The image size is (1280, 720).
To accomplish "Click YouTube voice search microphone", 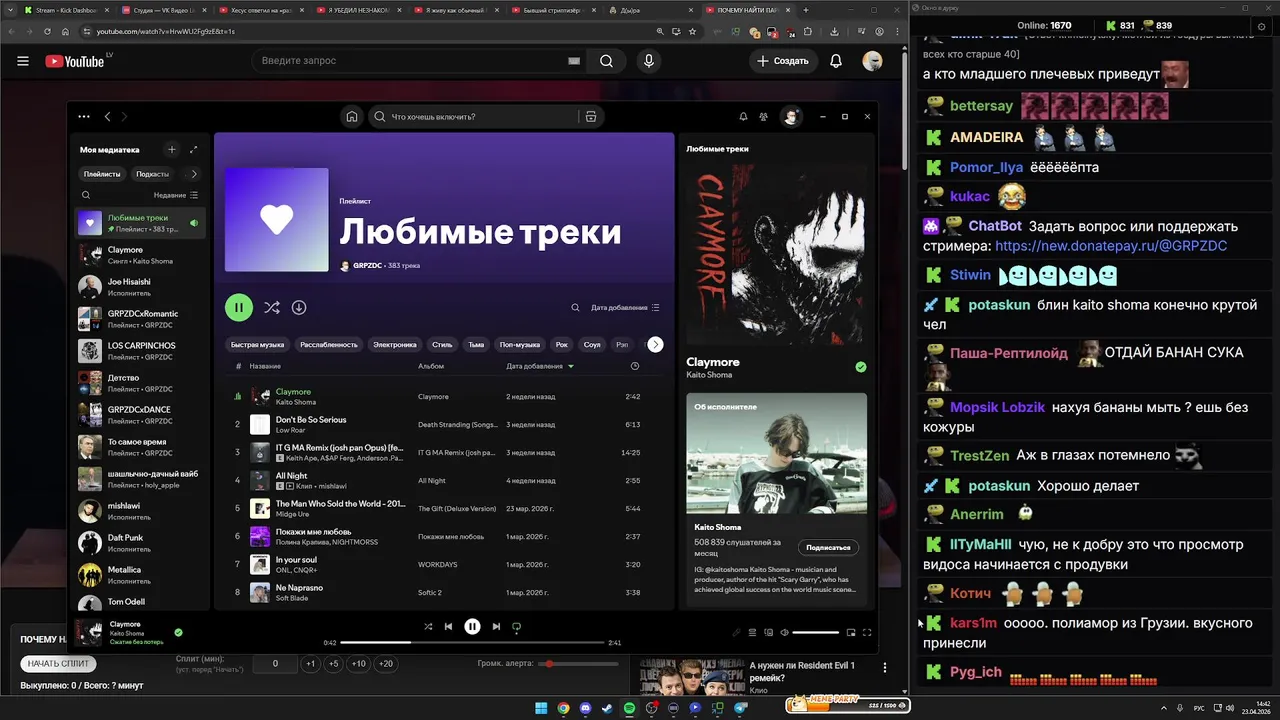I will tap(649, 61).
